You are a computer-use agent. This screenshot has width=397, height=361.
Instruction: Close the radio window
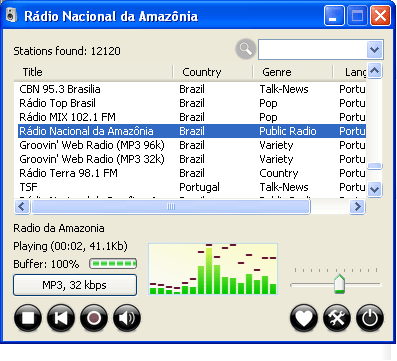(380, 16)
